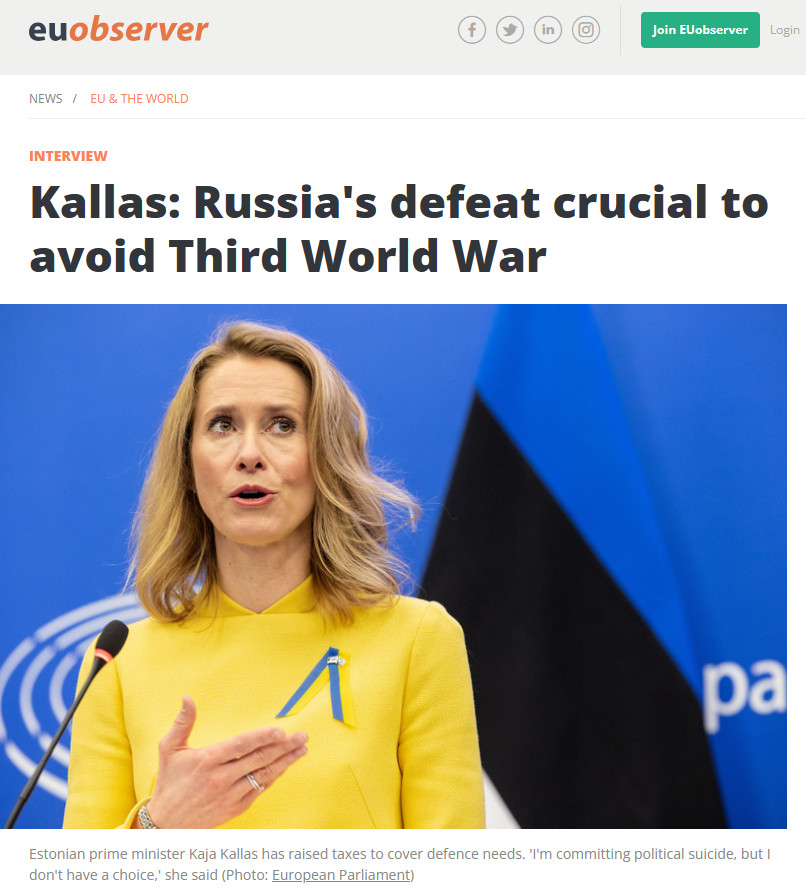Open EUobserver's Facebook page icon
806x890 pixels.
[472, 30]
